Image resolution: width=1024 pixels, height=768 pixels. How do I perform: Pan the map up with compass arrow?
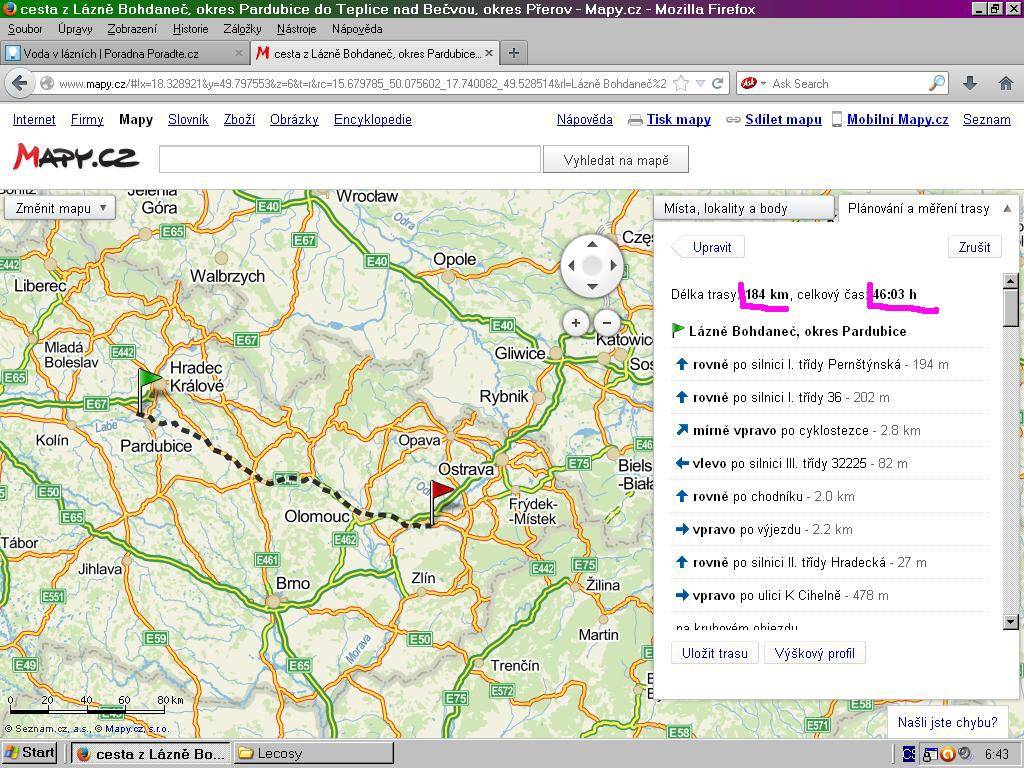click(x=592, y=244)
